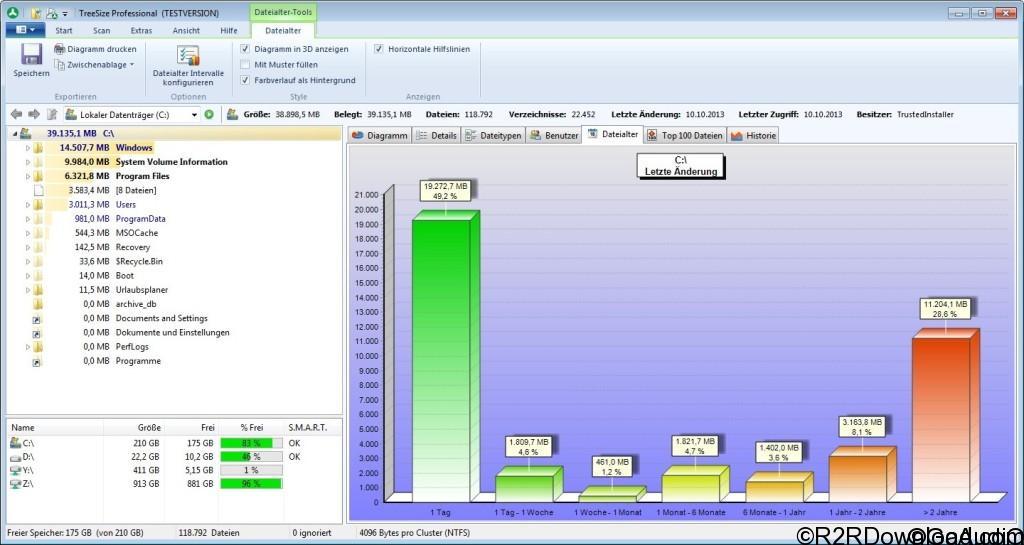
Task: Click the Speichern save icon
Action: coord(30,54)
